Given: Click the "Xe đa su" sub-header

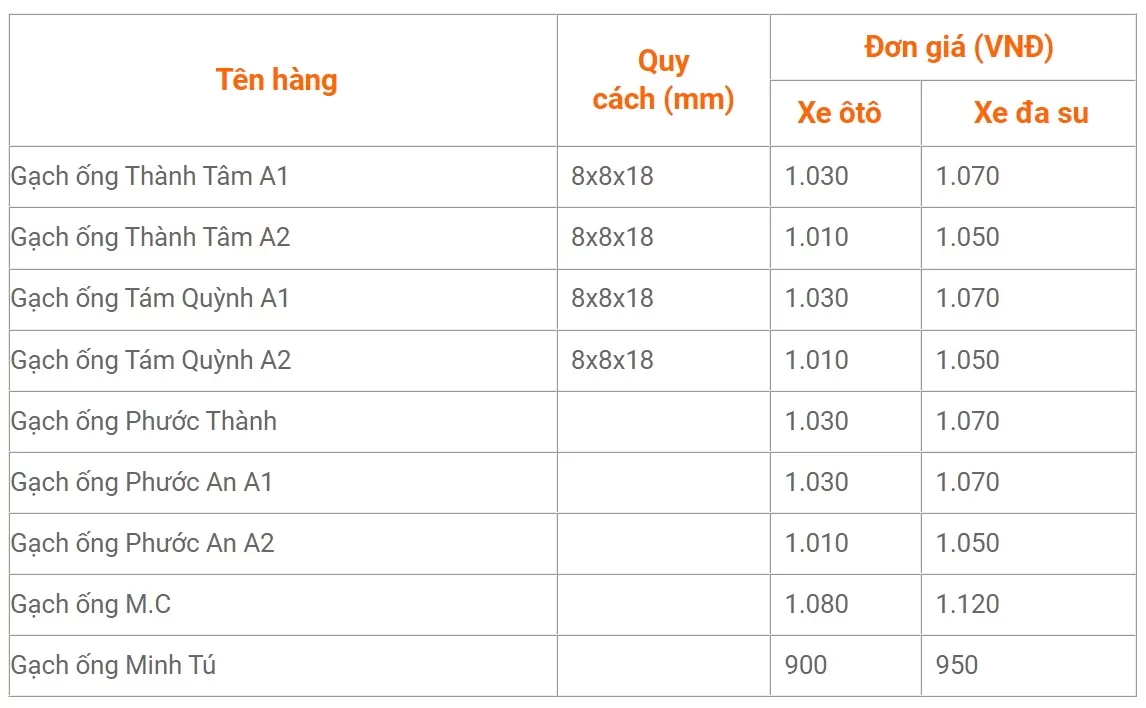Looking at the screenshot, I should point(1030,113).
